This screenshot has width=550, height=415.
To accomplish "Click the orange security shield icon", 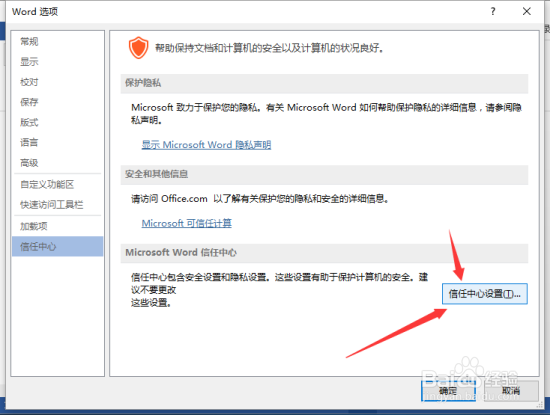I will point(138,48).
